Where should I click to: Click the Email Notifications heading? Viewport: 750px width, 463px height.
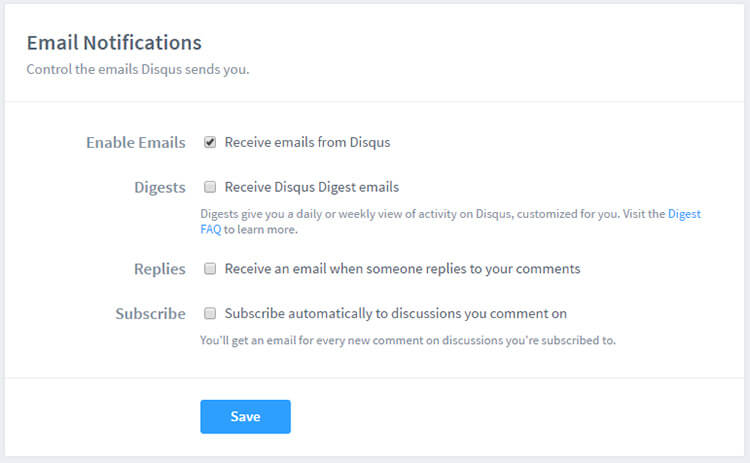tap(114, 43)
